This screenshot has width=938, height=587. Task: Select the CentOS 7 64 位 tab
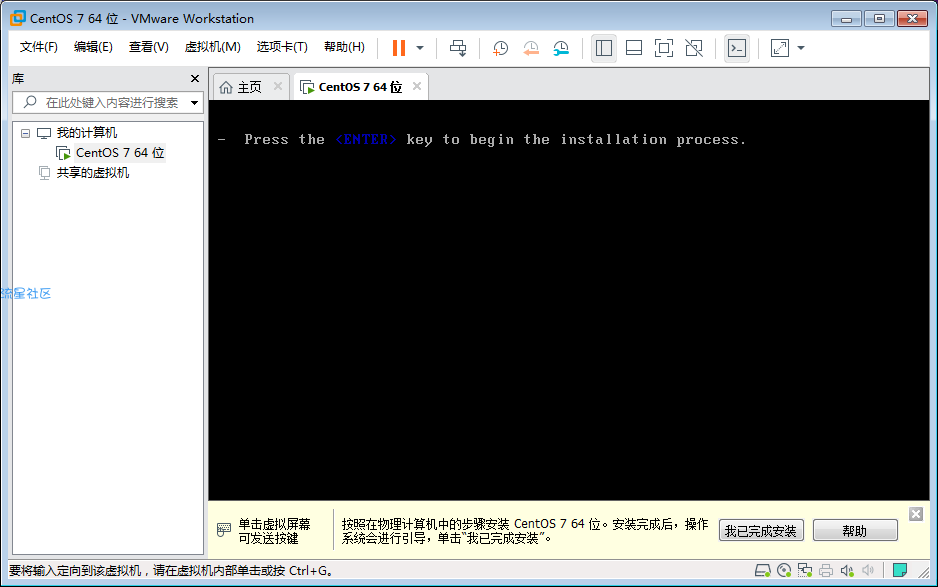pos(360,87)
